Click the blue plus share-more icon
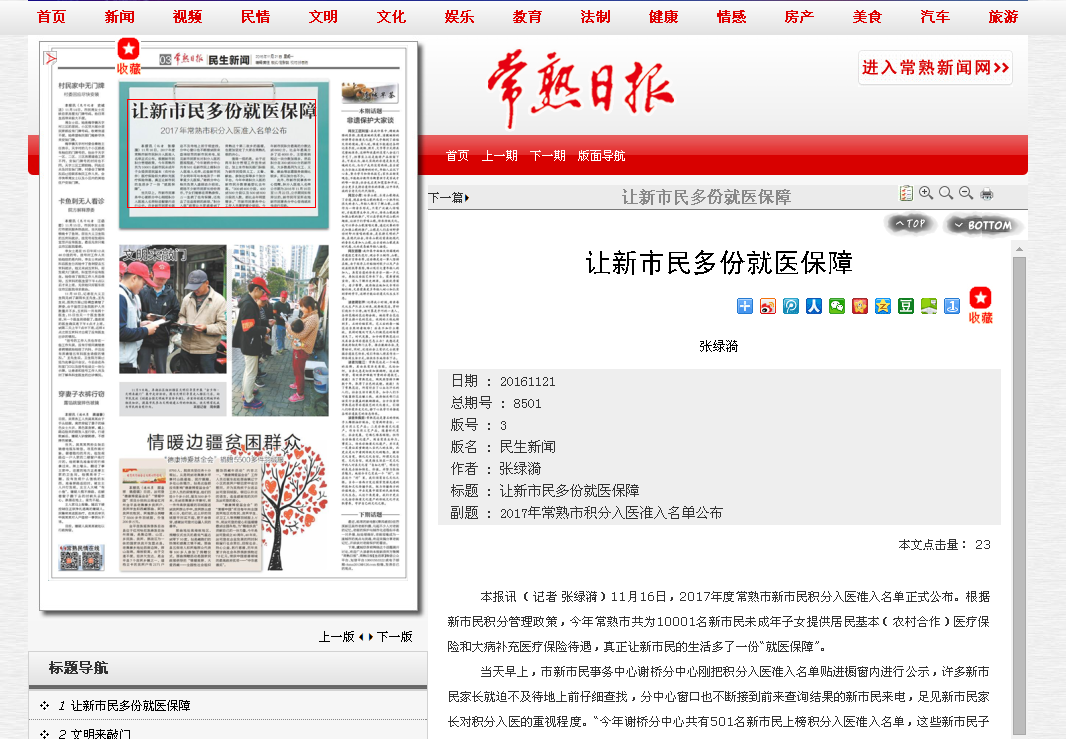The height and width of the screenshot is (739, 1066). point(745,306)
